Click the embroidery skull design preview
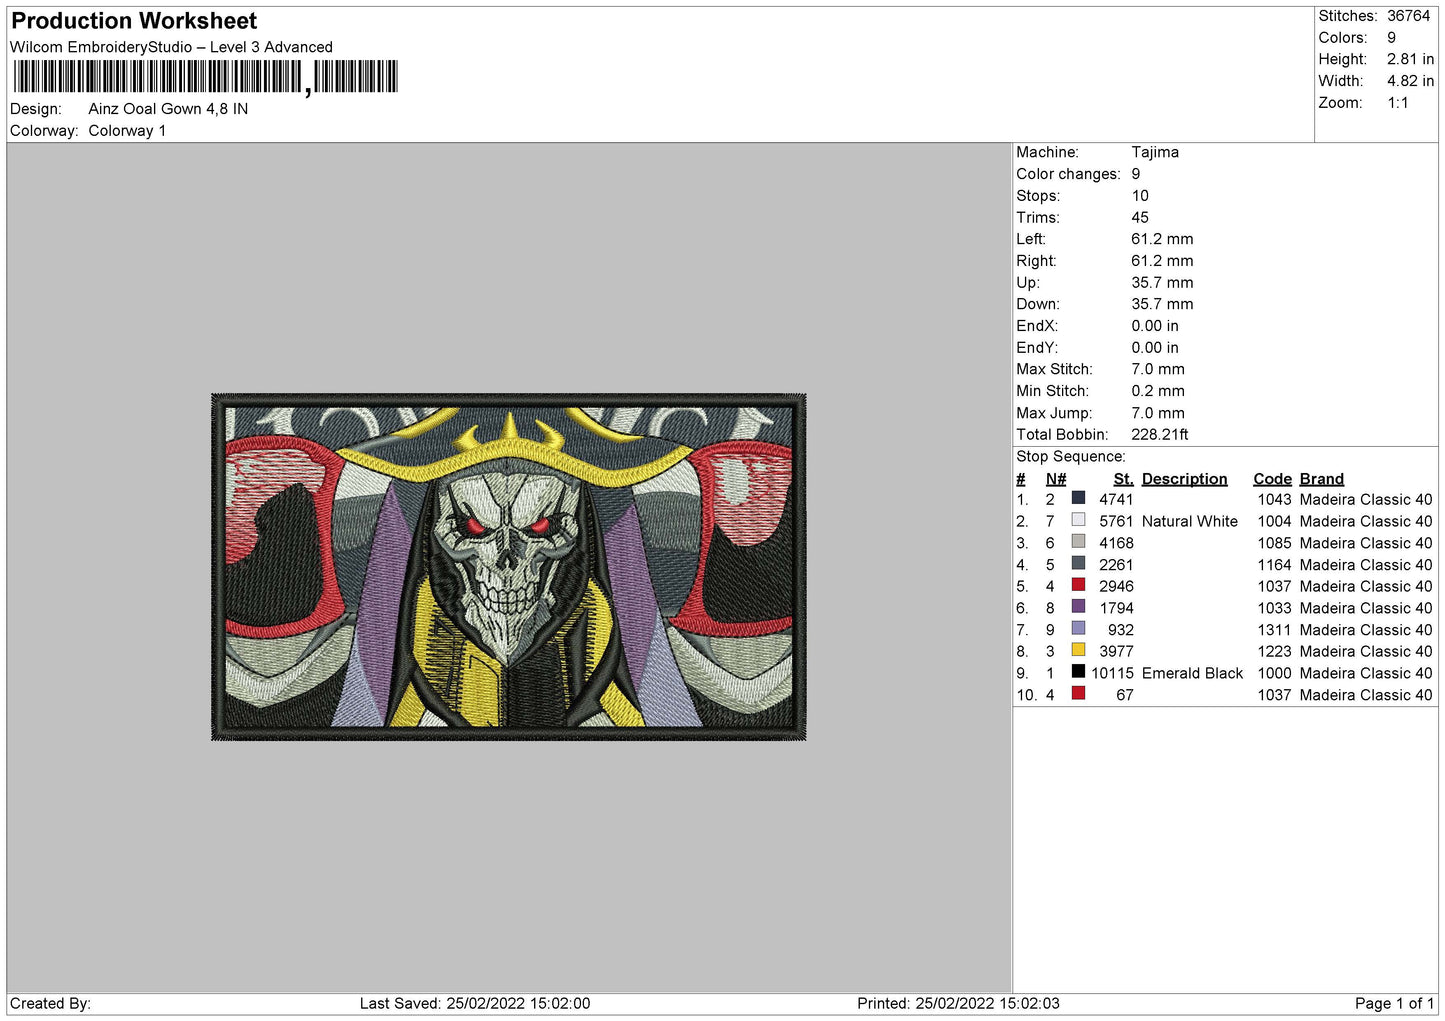 click(508, 567)
